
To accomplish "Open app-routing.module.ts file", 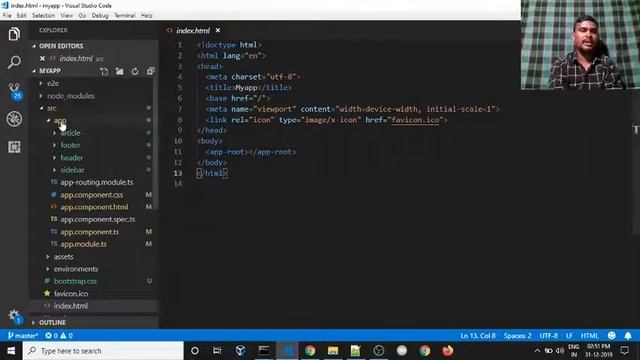I will 96,182.
